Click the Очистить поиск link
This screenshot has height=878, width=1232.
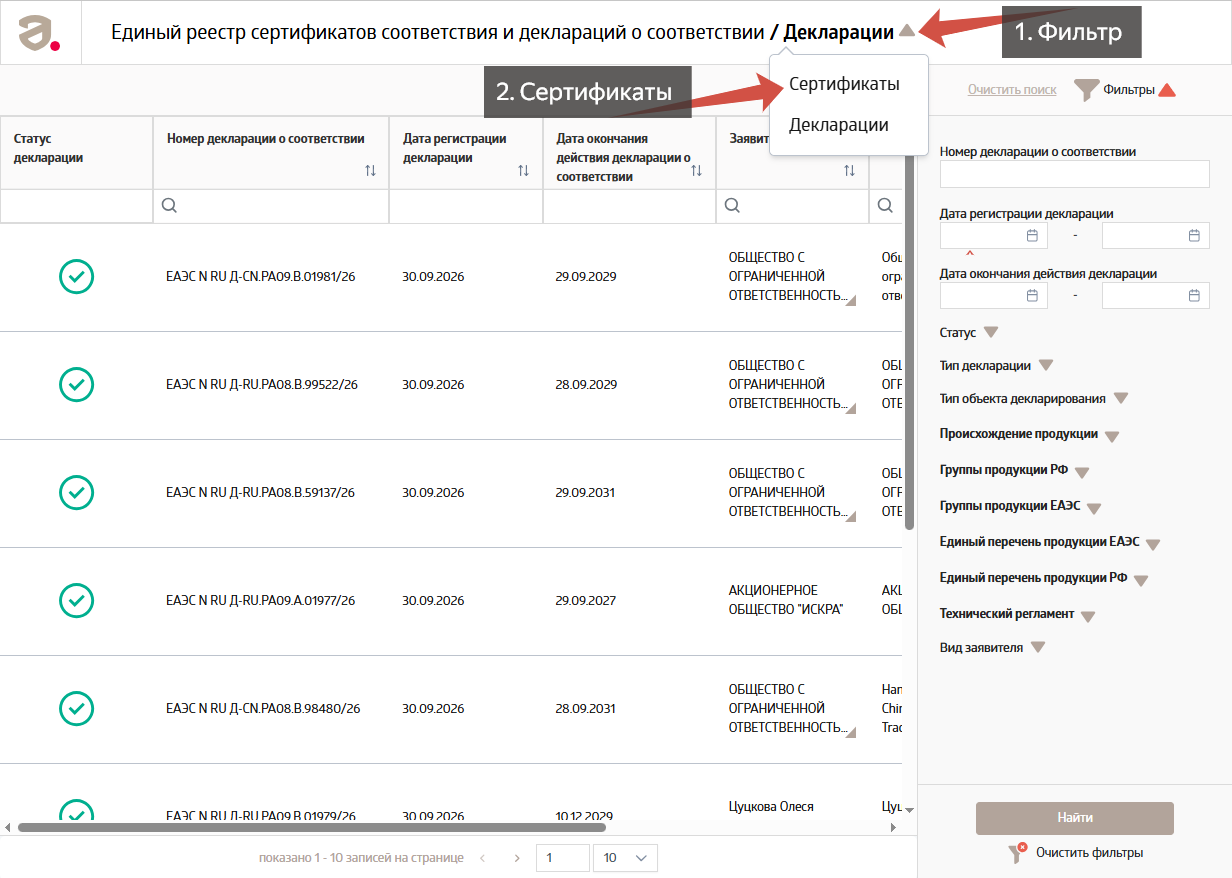tap(1012, 90)
